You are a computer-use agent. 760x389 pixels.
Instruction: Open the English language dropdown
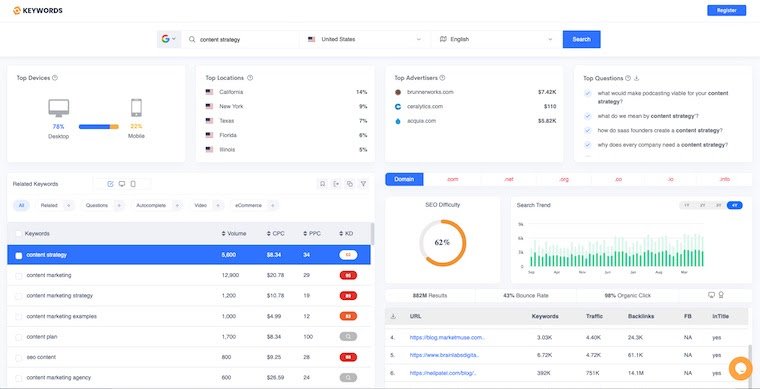pos(496,39)
